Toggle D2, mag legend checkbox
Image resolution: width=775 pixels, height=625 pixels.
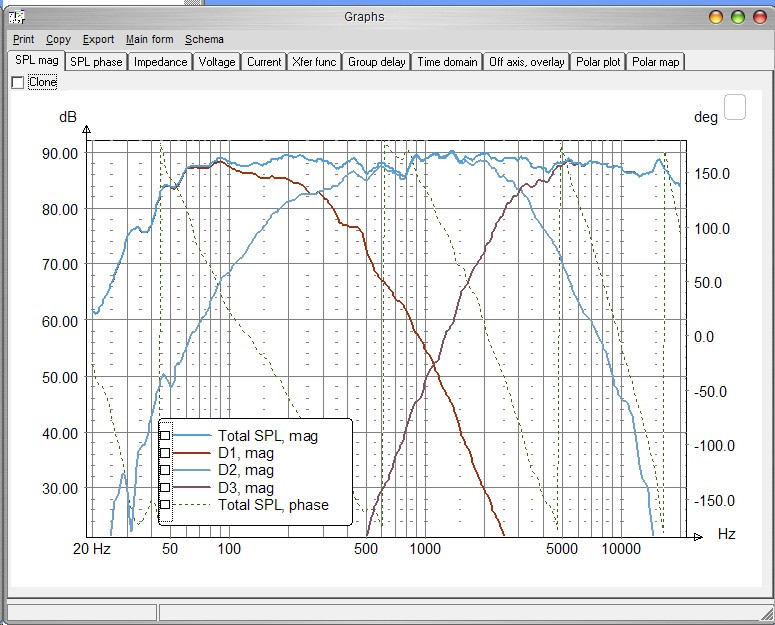point(165,469)
